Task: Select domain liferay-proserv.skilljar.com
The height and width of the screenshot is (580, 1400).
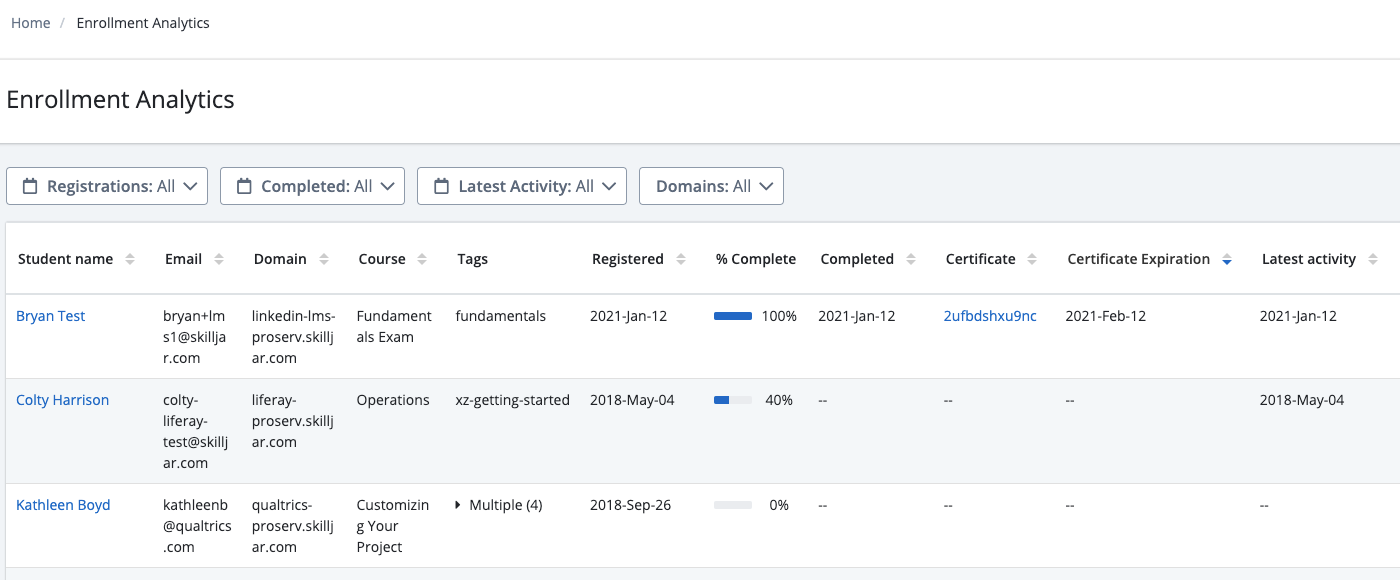Action: [293, 421]
